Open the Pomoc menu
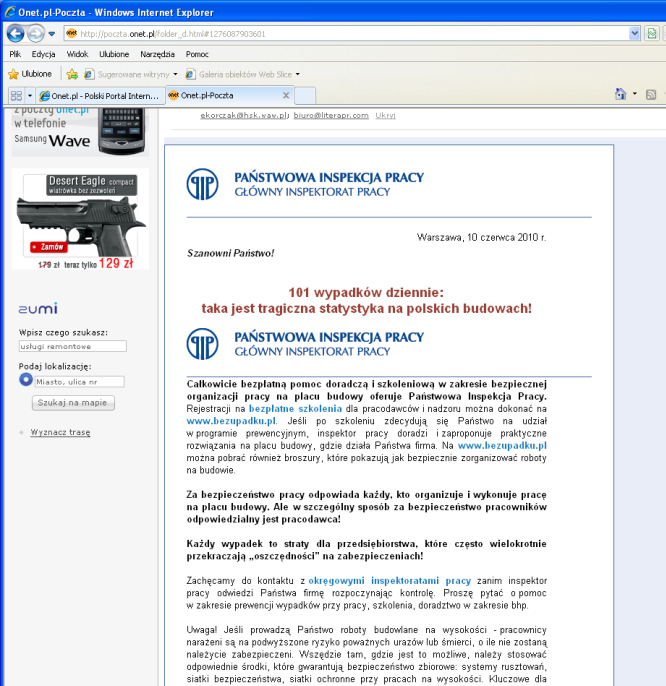 point(197,54)
